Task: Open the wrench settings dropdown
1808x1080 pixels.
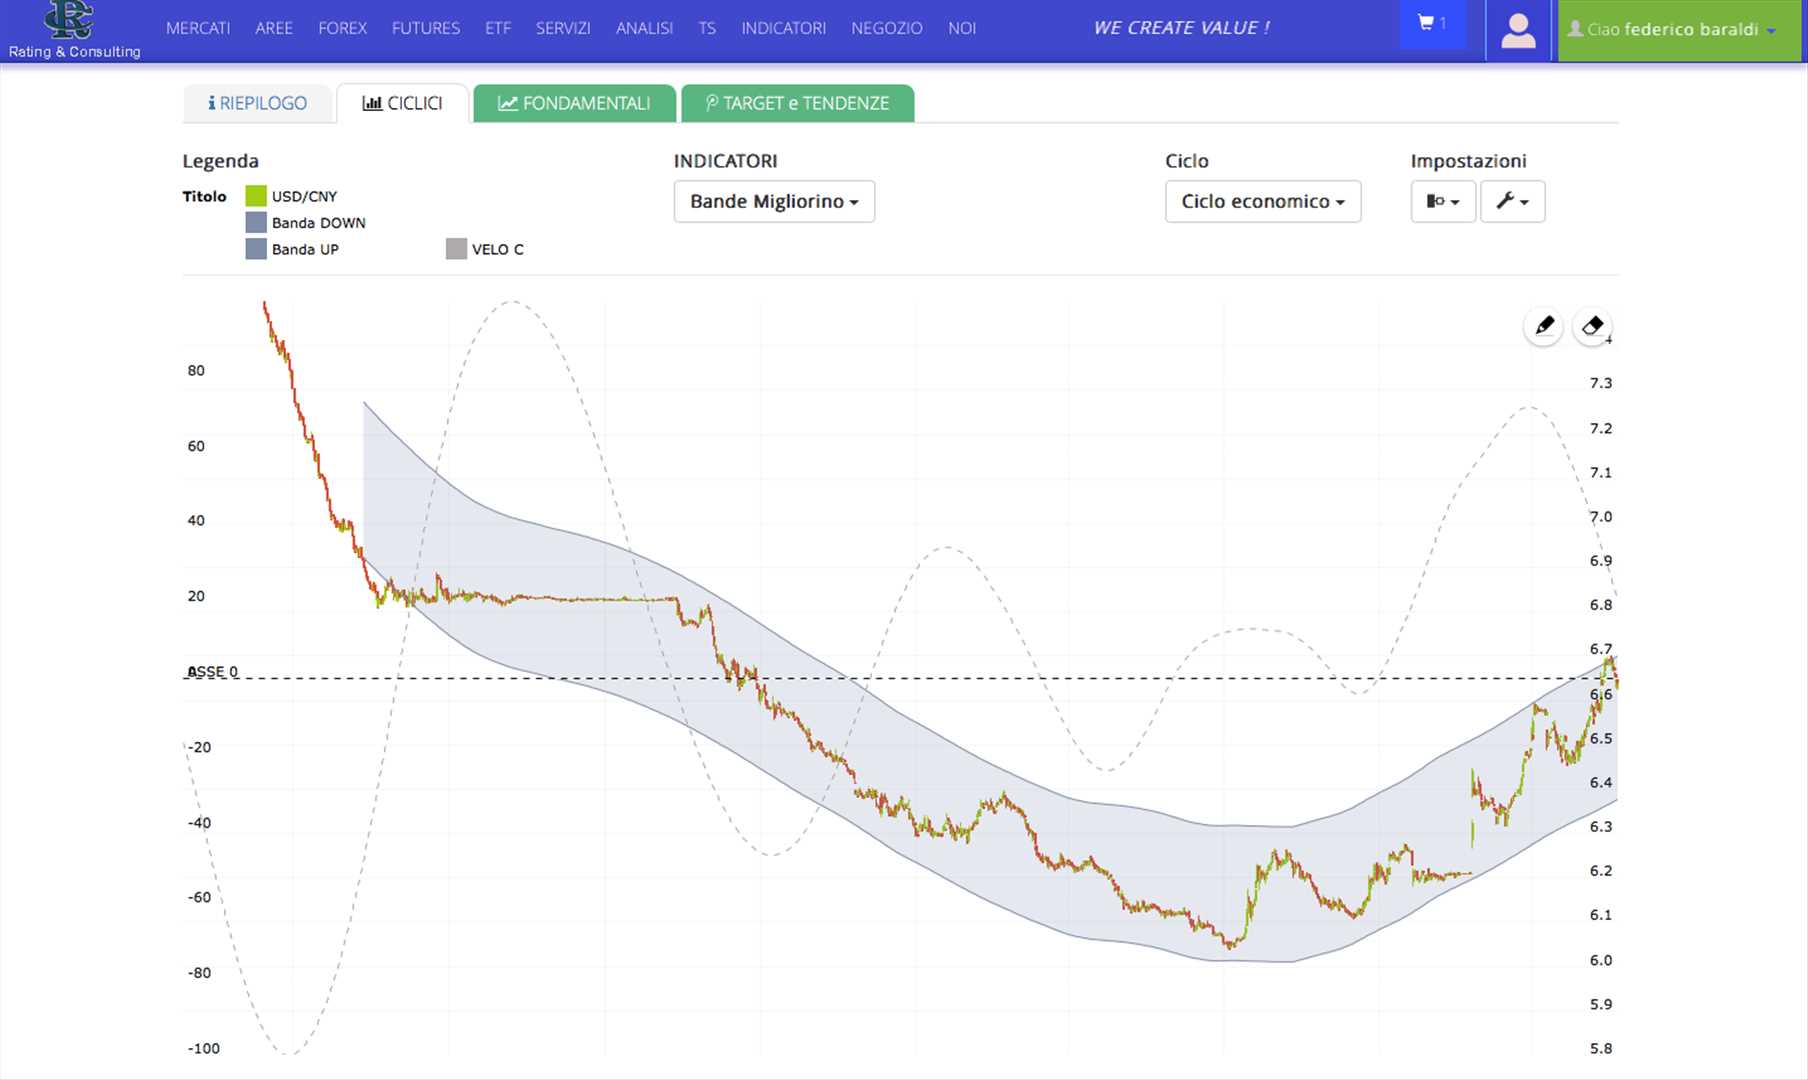Action: click(x=1512, y=201)
